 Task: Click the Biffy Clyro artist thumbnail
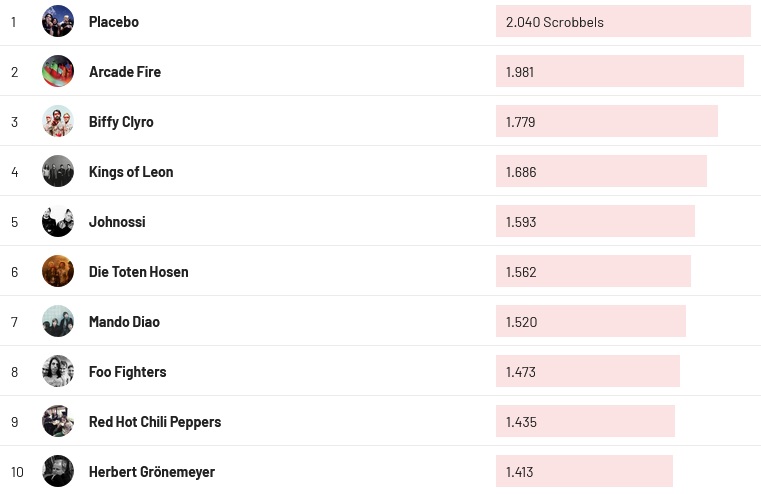58,121
